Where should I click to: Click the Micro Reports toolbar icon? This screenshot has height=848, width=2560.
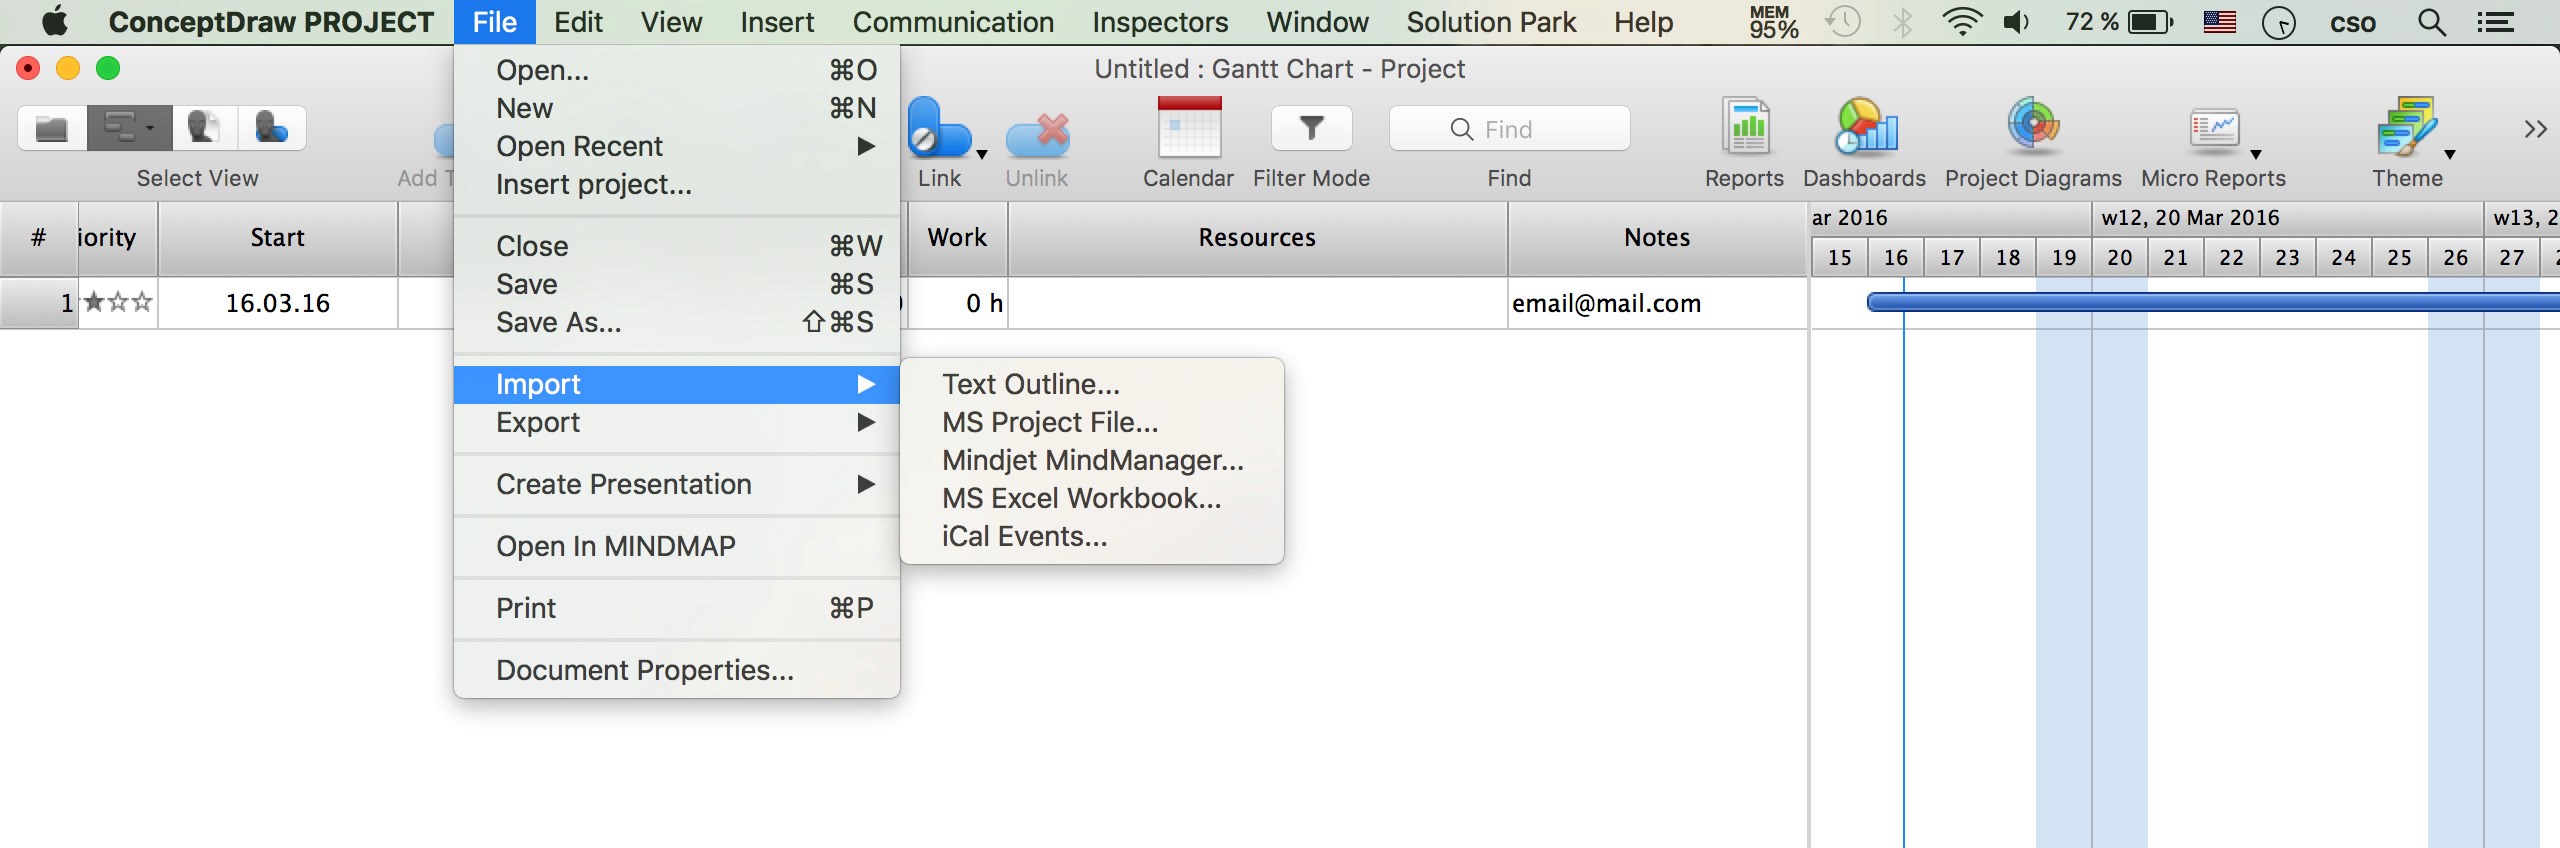point(2214,130)
